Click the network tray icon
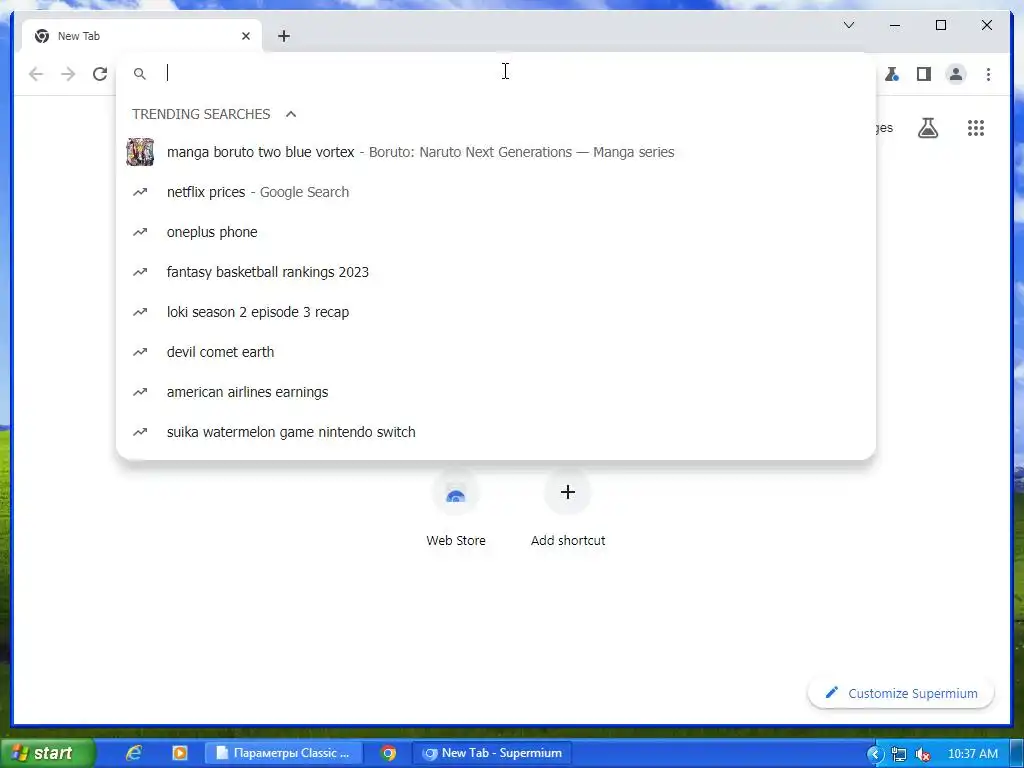This screenshot has width=1024, height=768. 899,754
